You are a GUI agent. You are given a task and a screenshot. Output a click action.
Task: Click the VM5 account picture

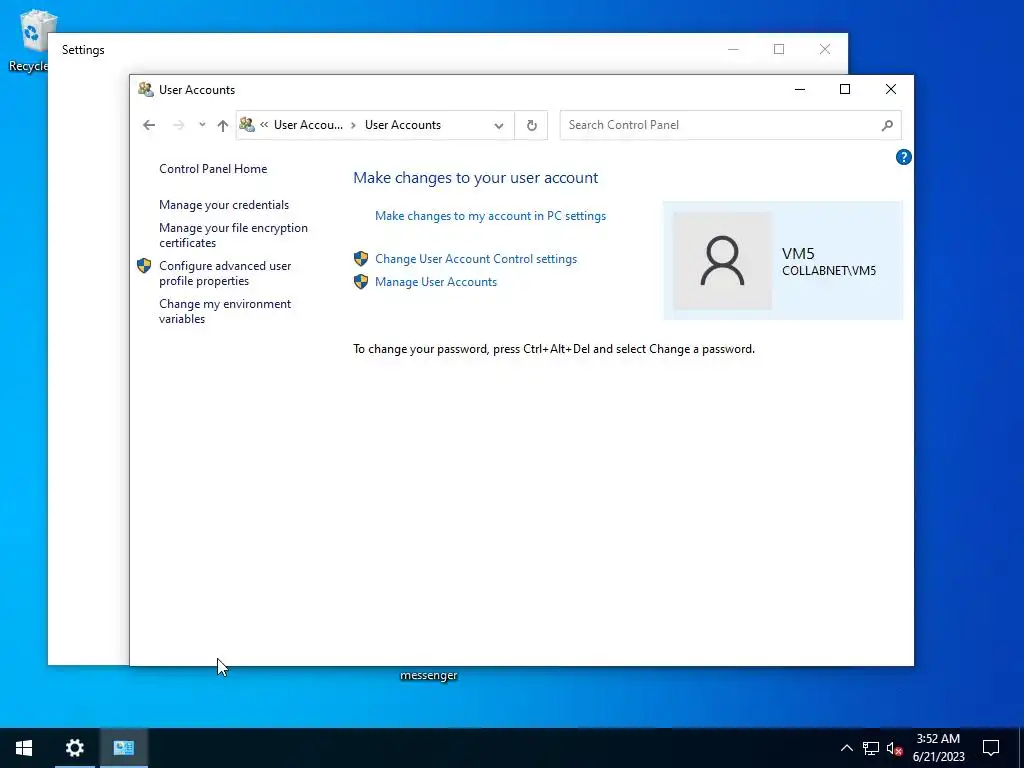722,261
